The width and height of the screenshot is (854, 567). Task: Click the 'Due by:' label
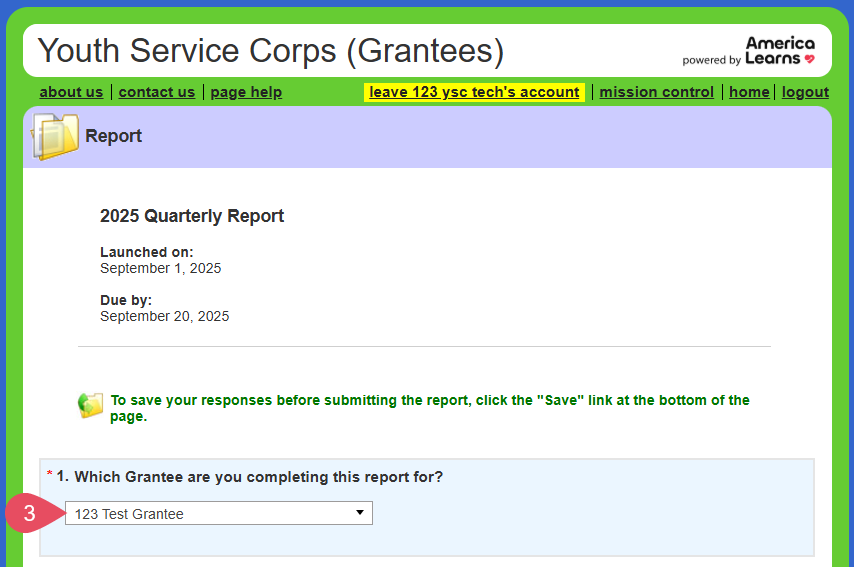coord(126,300)
